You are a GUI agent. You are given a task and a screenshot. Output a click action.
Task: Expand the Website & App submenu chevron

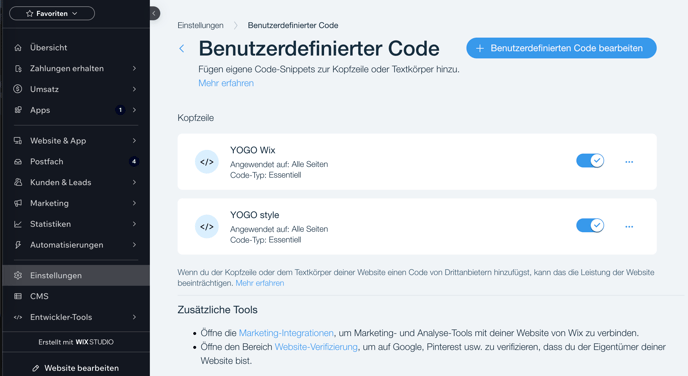[134, 141]
